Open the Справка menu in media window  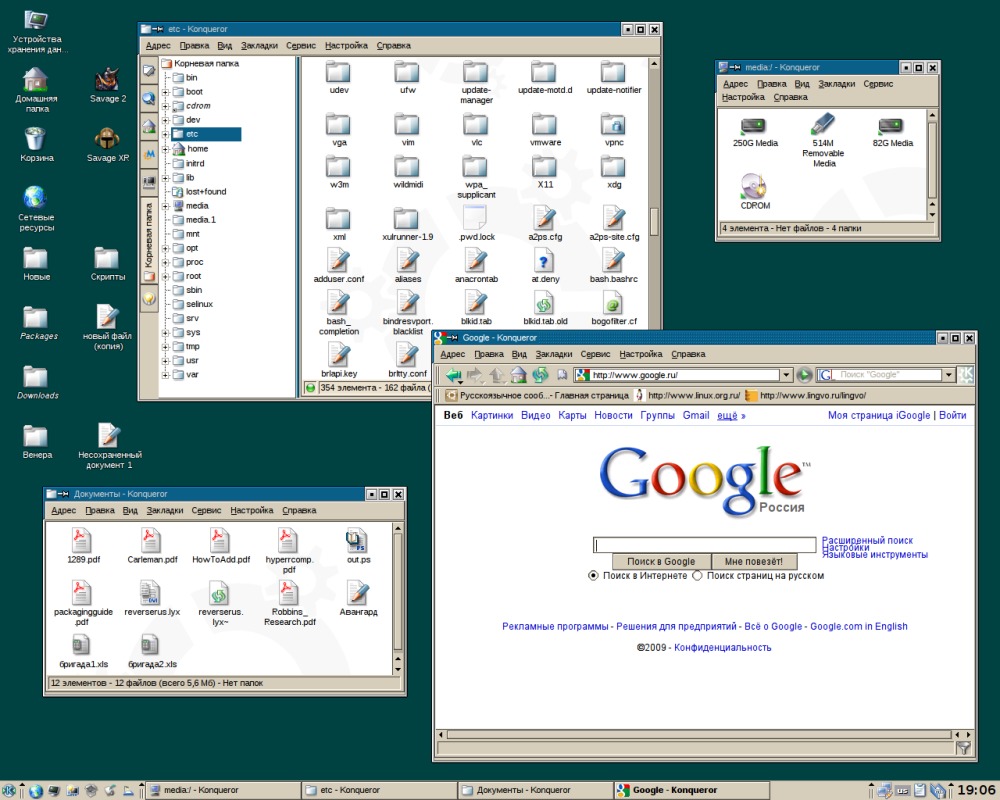pos(790,97)
